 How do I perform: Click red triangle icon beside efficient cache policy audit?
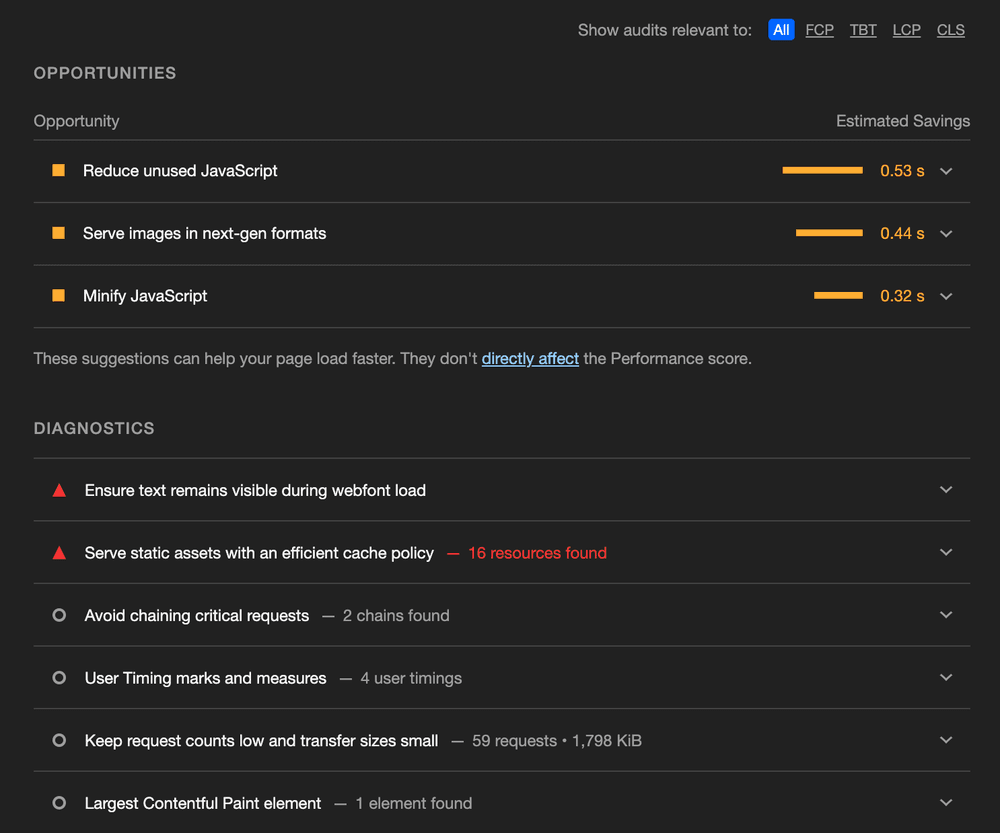59,553
